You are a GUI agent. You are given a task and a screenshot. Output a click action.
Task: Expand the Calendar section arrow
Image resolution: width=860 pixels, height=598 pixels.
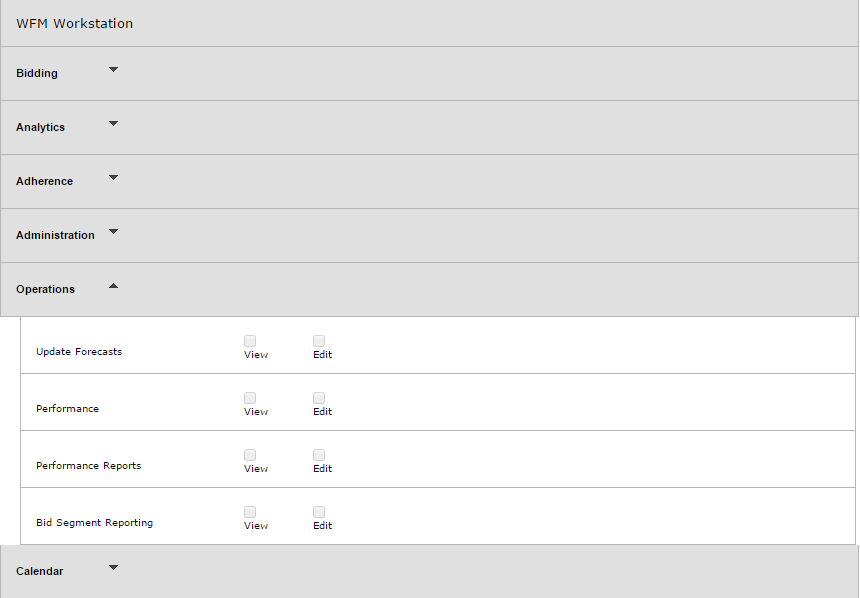tap(113, 568)
